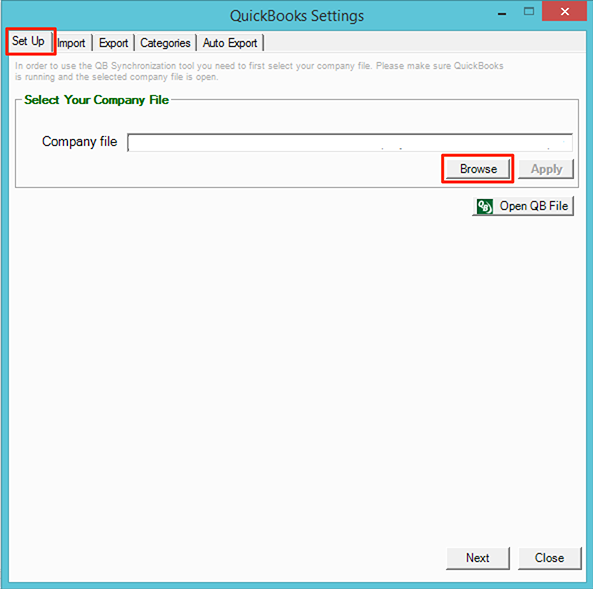The width and height of the screenshot is (593, 589).
Task: Select the Auto Export tab
Action: tap(230, 43)
